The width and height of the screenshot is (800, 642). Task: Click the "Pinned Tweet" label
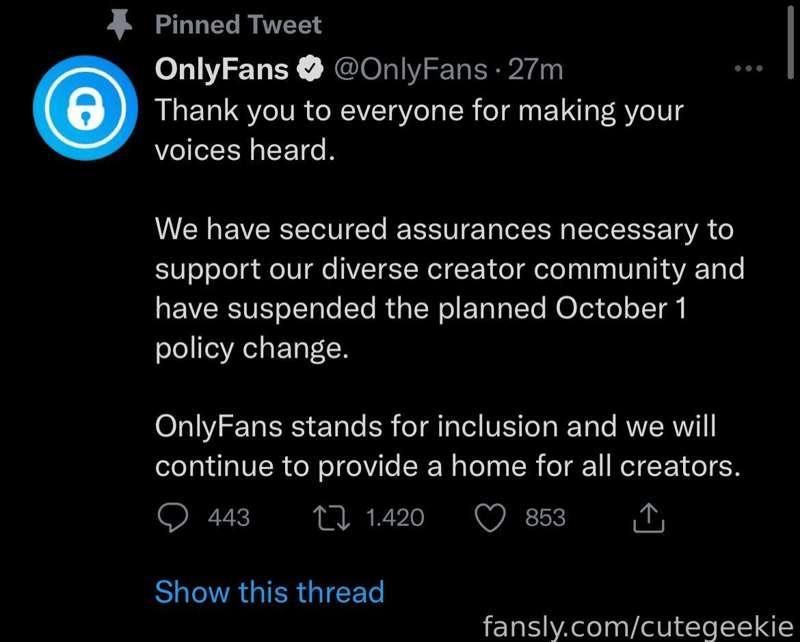[x=238, y=24]
